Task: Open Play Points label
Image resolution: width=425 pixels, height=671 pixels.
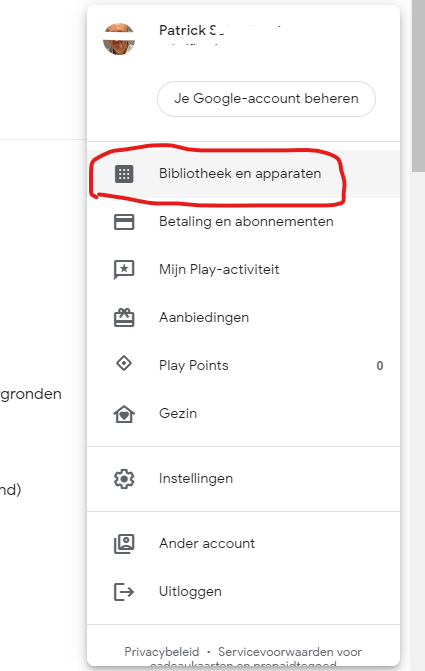Action: coord(194,365)
